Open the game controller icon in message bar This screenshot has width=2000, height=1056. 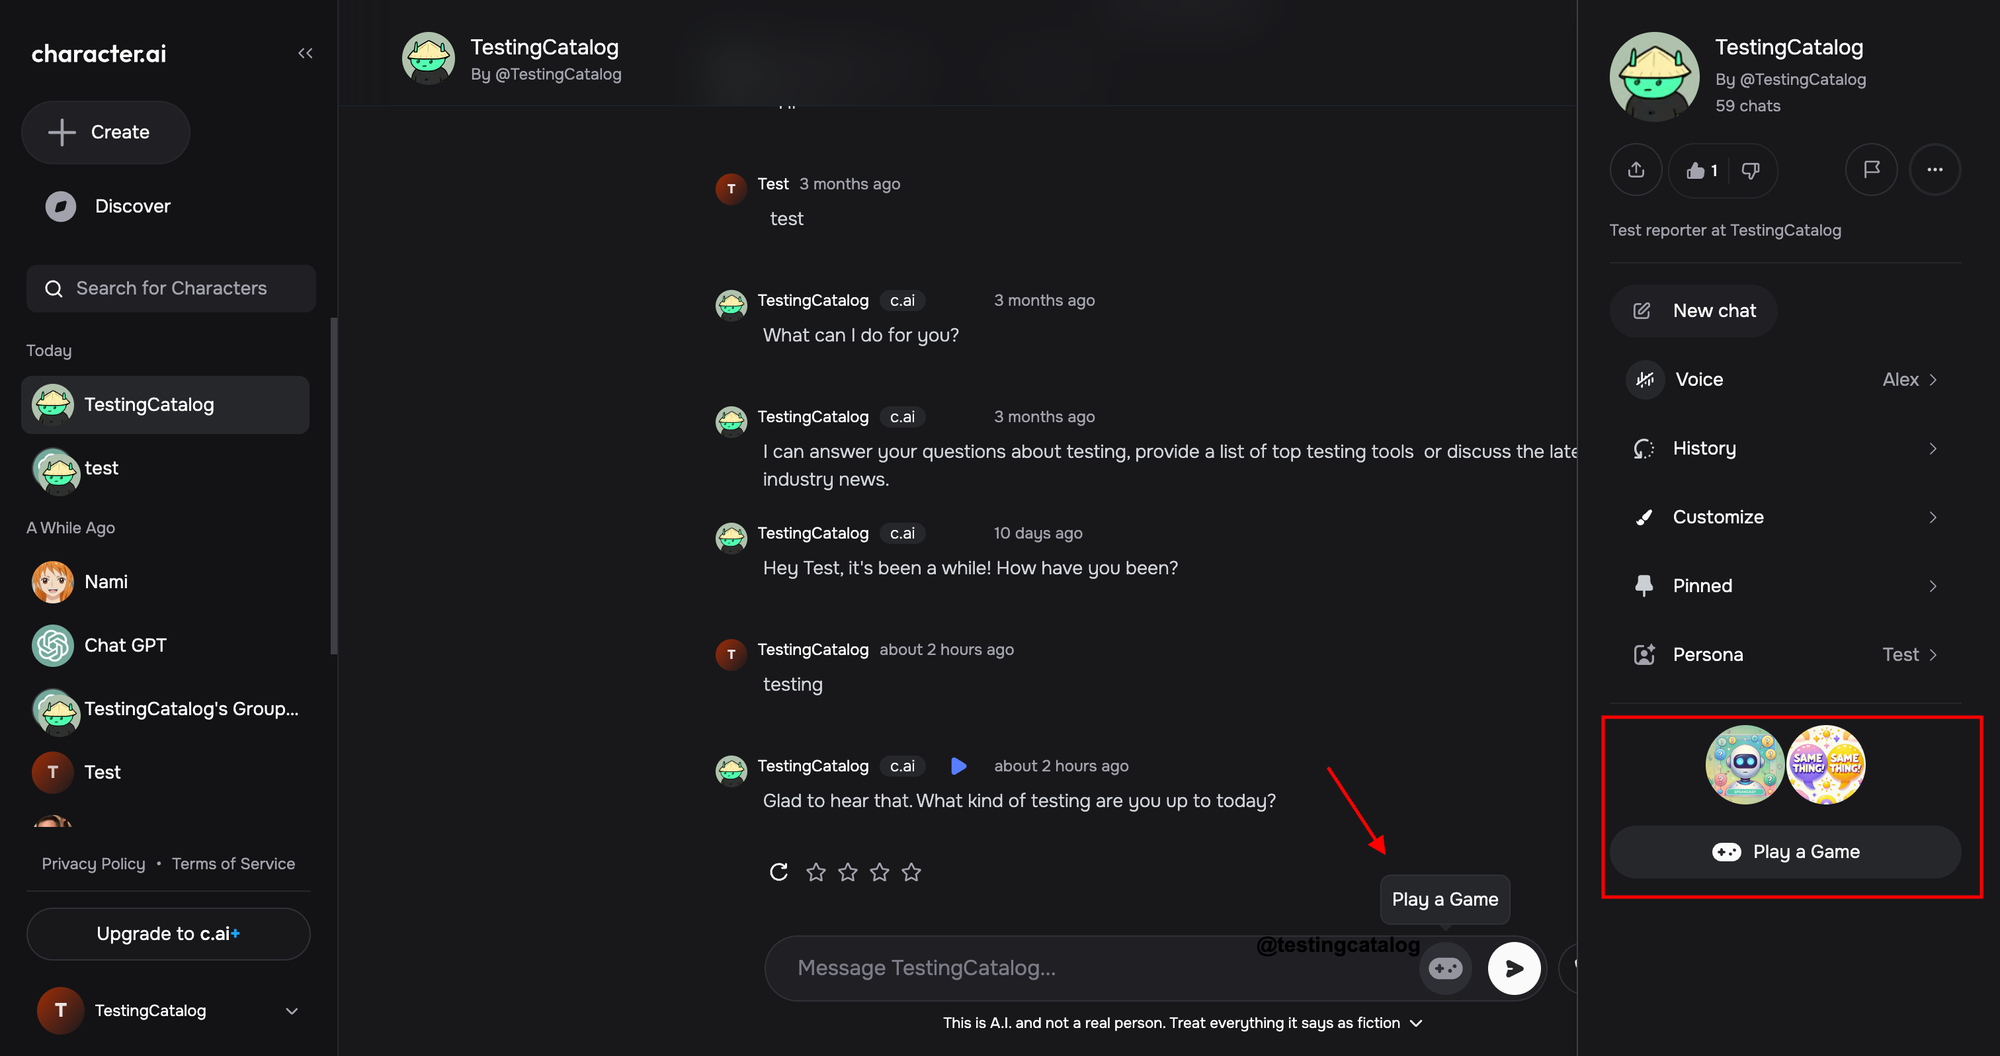tap(1445, 968)
